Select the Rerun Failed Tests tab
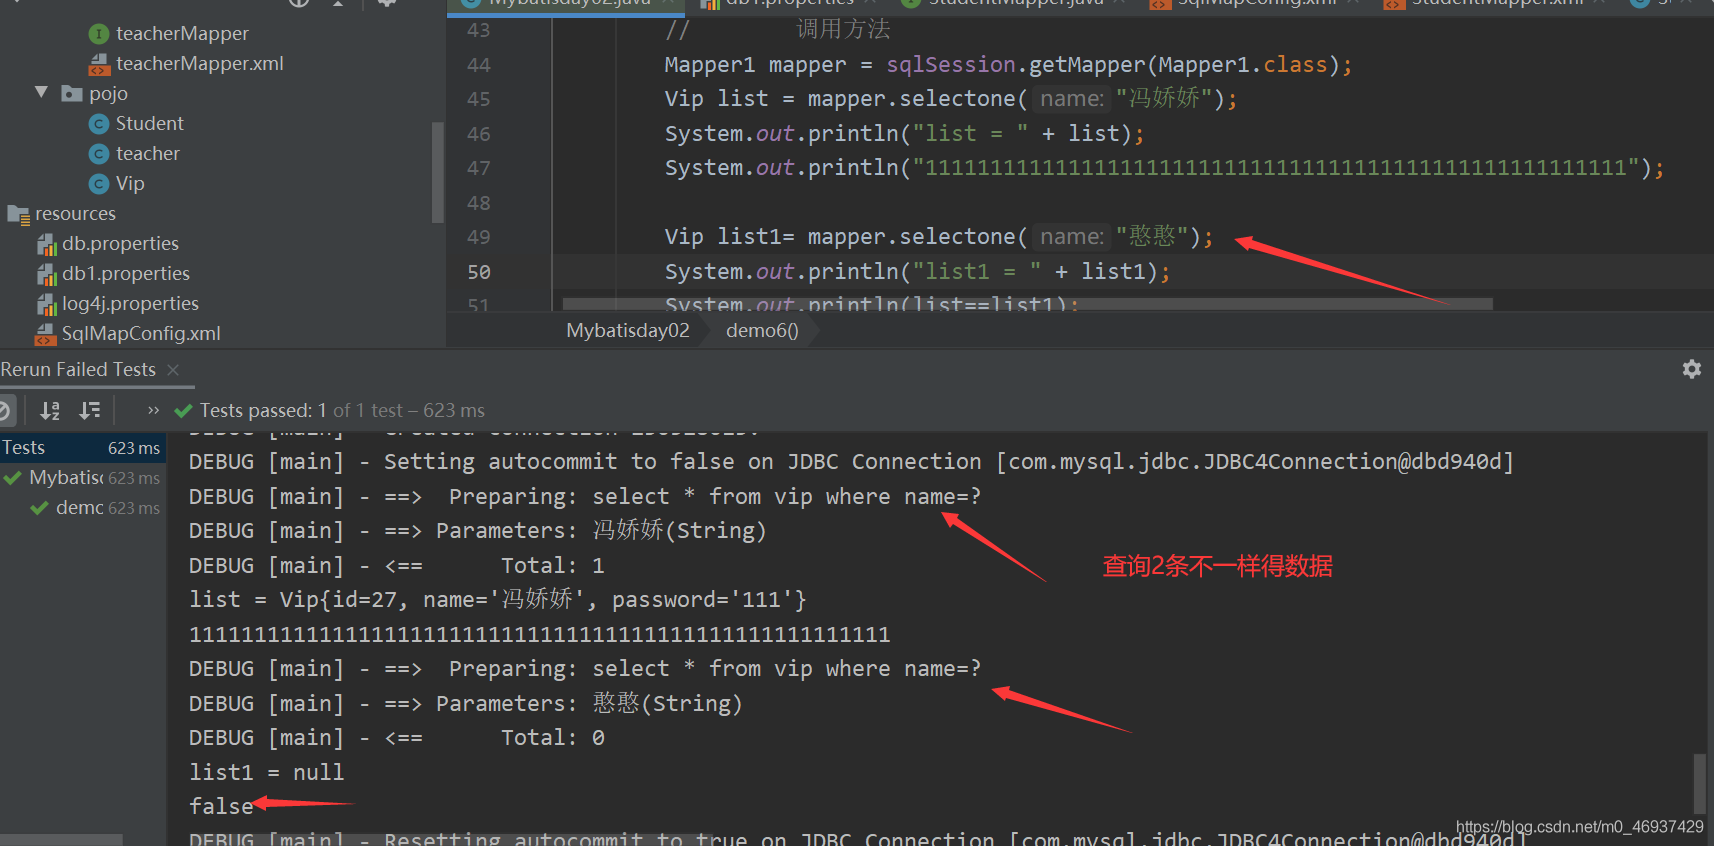 pos(78,370)
